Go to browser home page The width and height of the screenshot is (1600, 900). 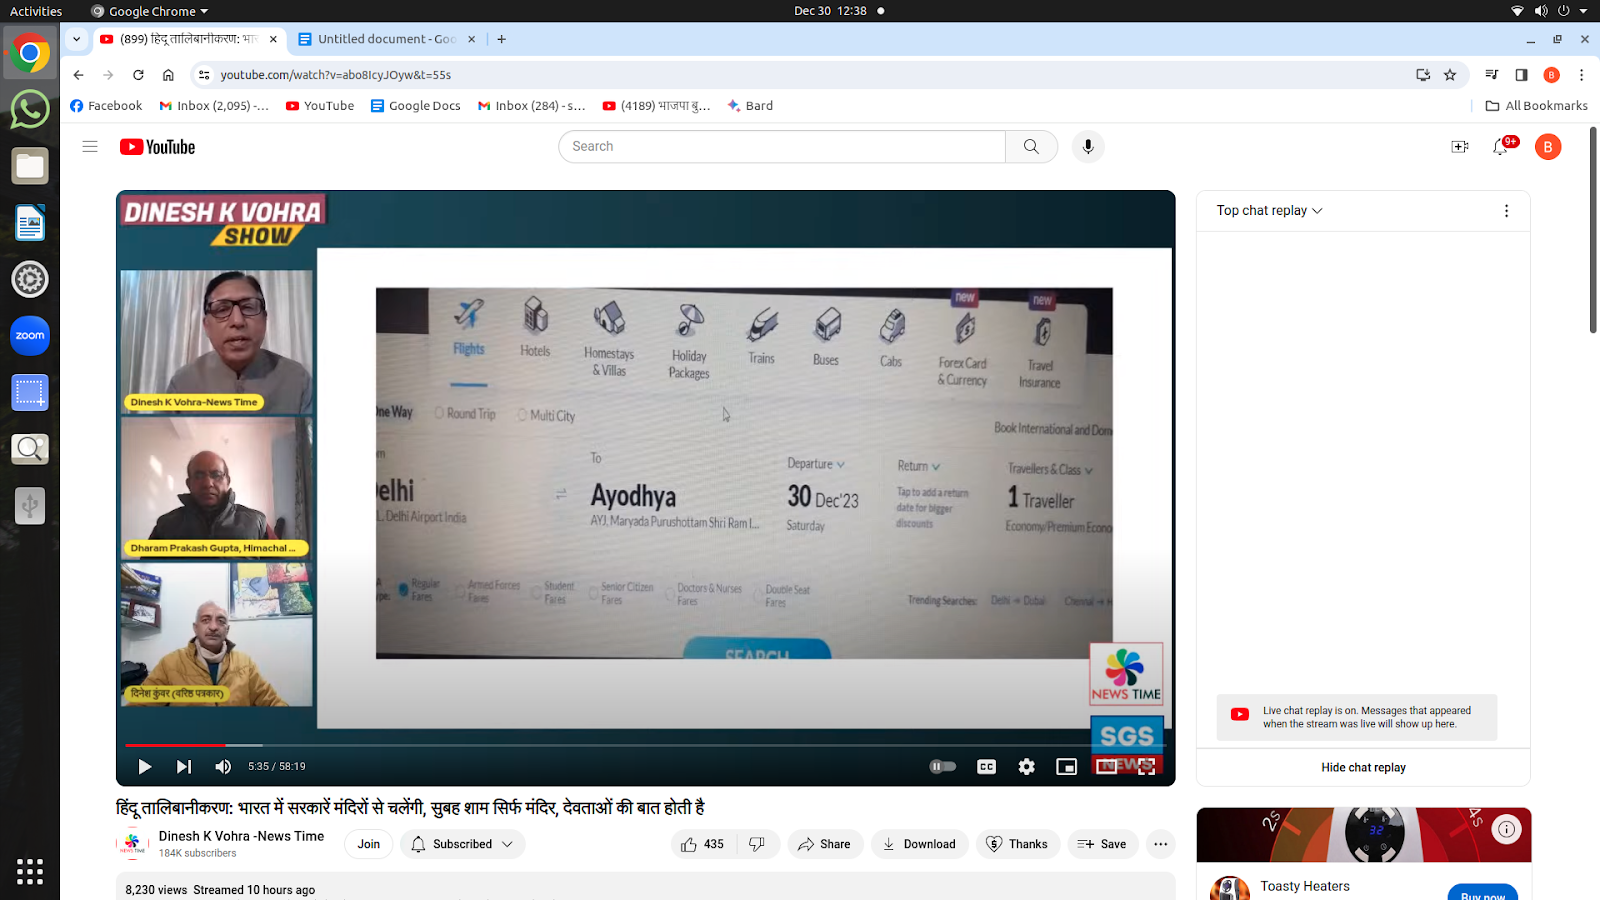[168, 75]
